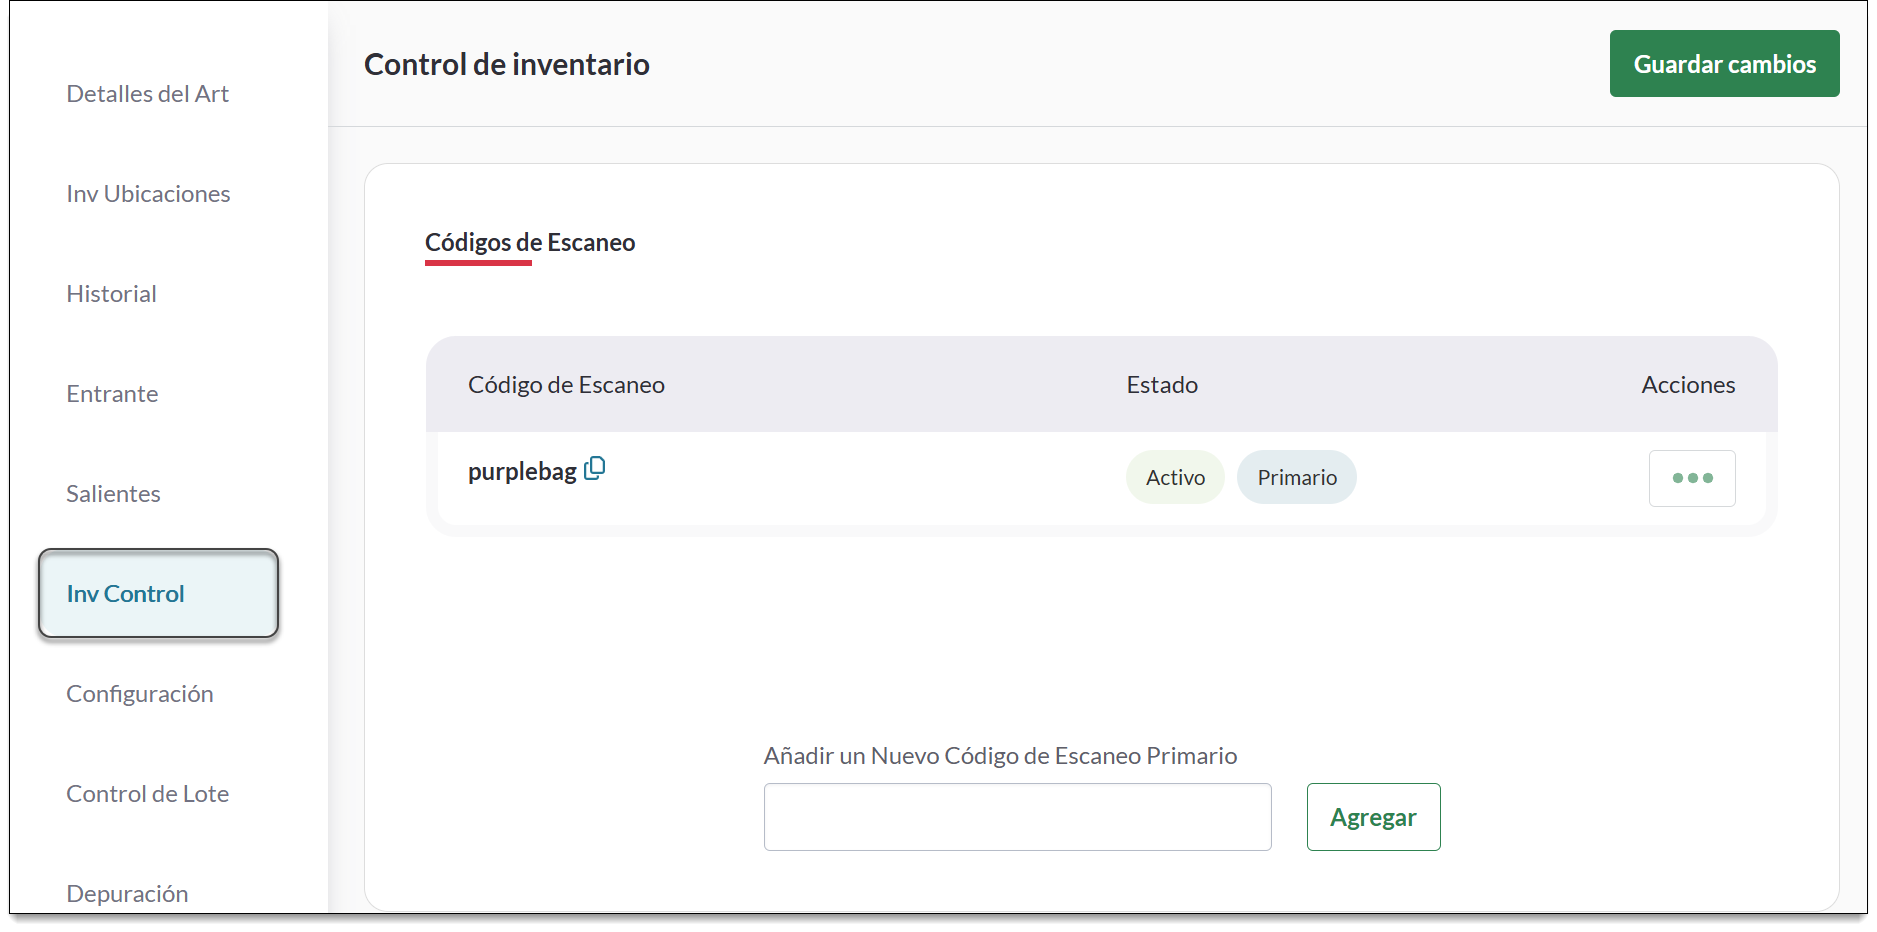Viewport: 1877px width, 932px height.
Task: Switch to the Códigos de Escaneo tab
Action: 529,242
